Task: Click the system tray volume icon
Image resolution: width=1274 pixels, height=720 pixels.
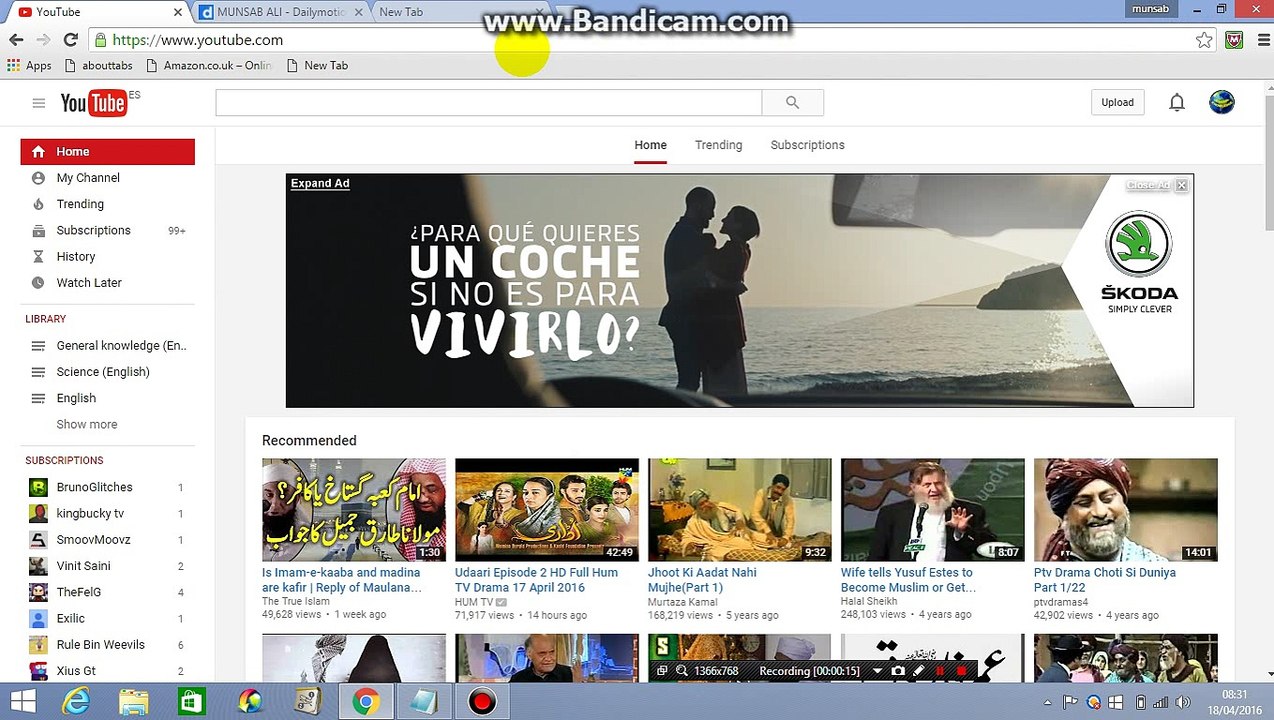Action: coord(1181,702)
